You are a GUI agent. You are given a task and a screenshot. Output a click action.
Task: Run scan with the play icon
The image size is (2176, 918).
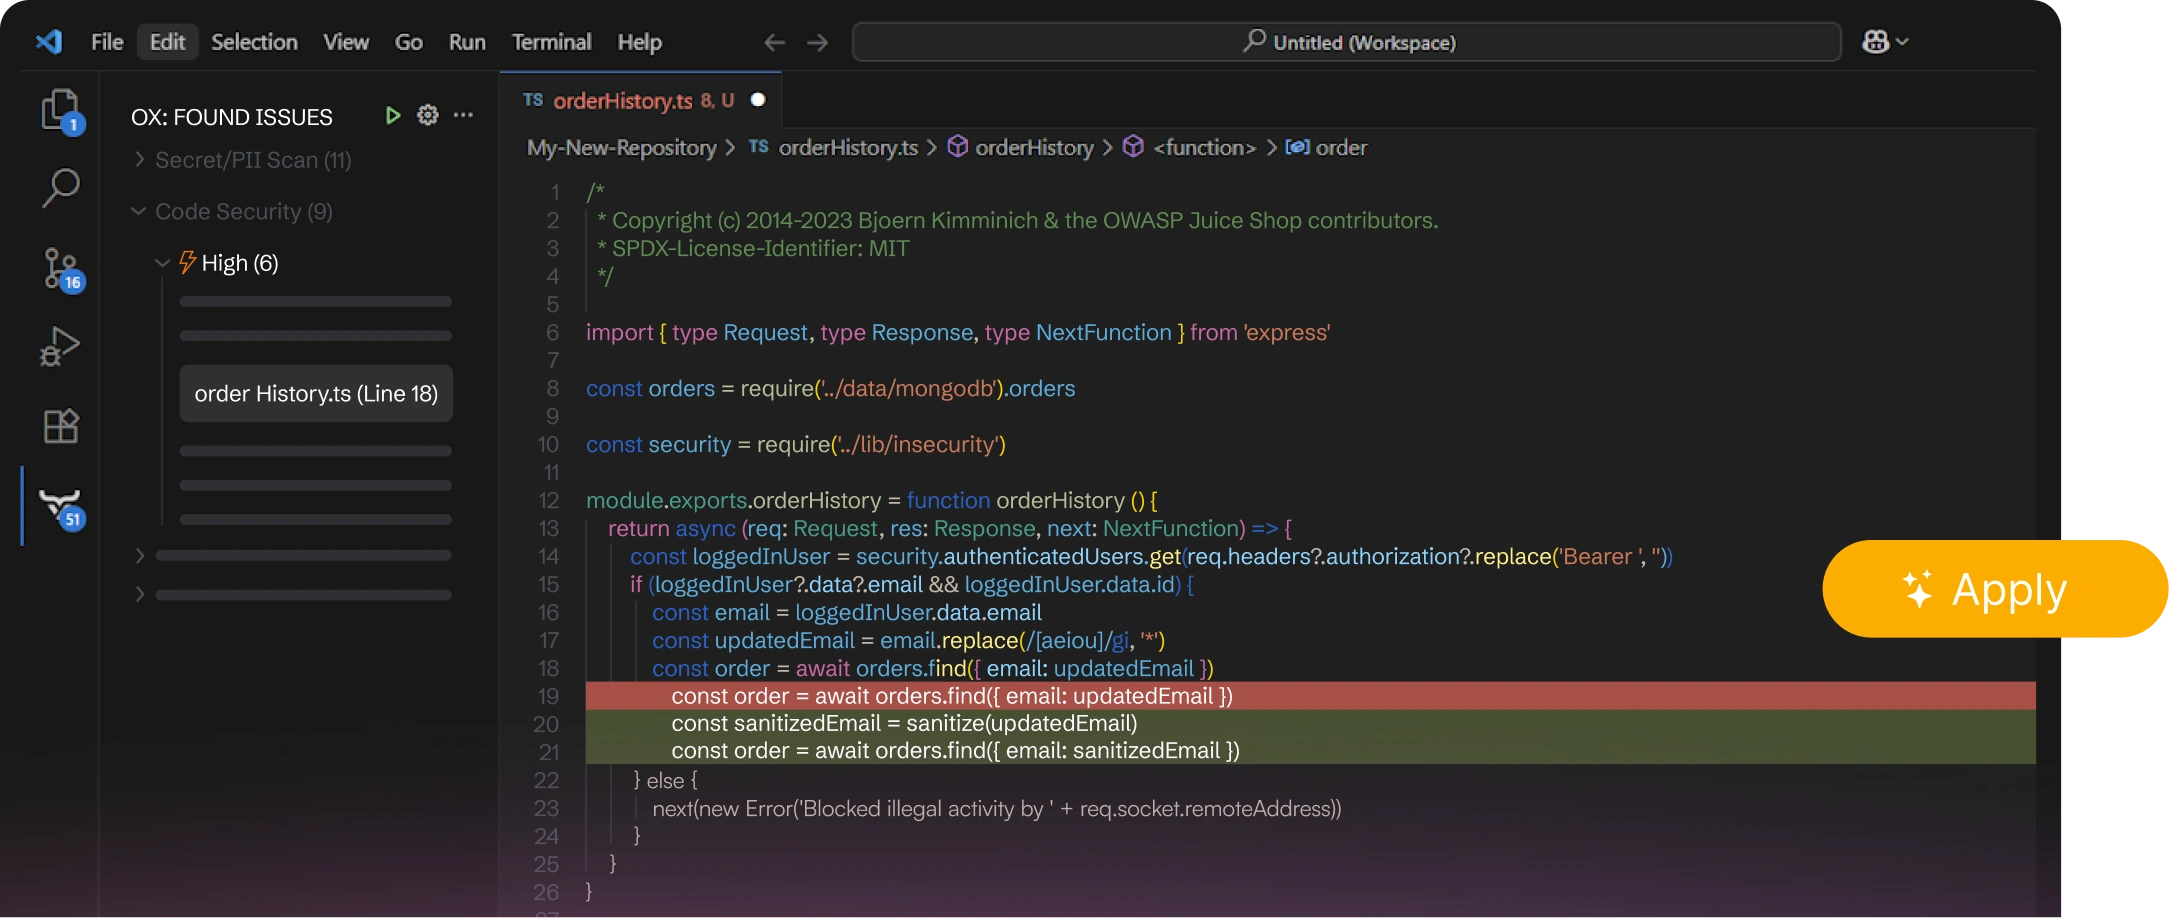(392, 116)
